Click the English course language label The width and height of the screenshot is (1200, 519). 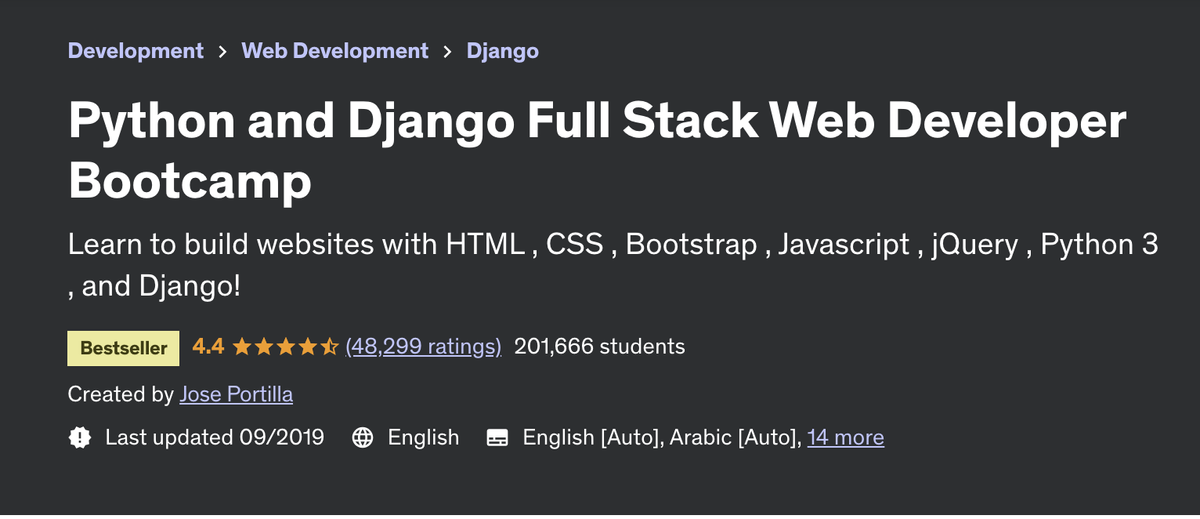[x=423, y=437]
